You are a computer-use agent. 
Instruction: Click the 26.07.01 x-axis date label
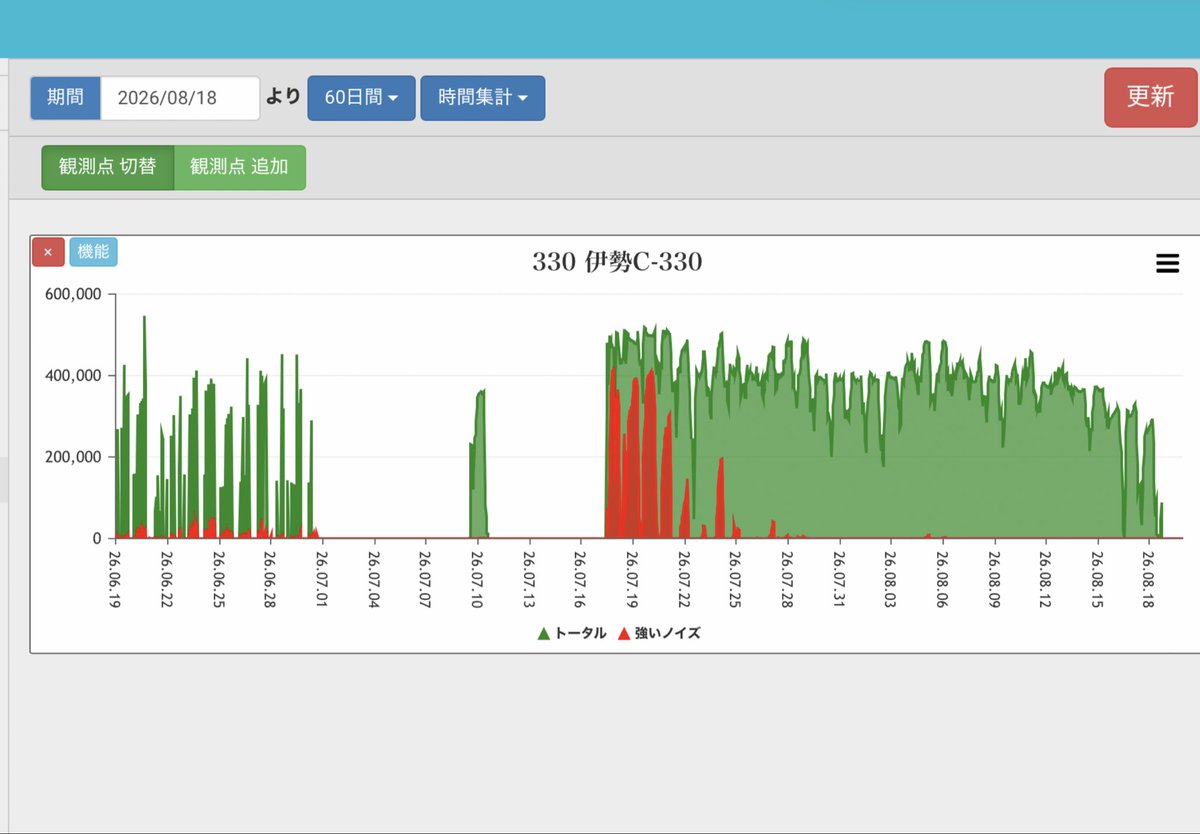click(x=322, y=577)
